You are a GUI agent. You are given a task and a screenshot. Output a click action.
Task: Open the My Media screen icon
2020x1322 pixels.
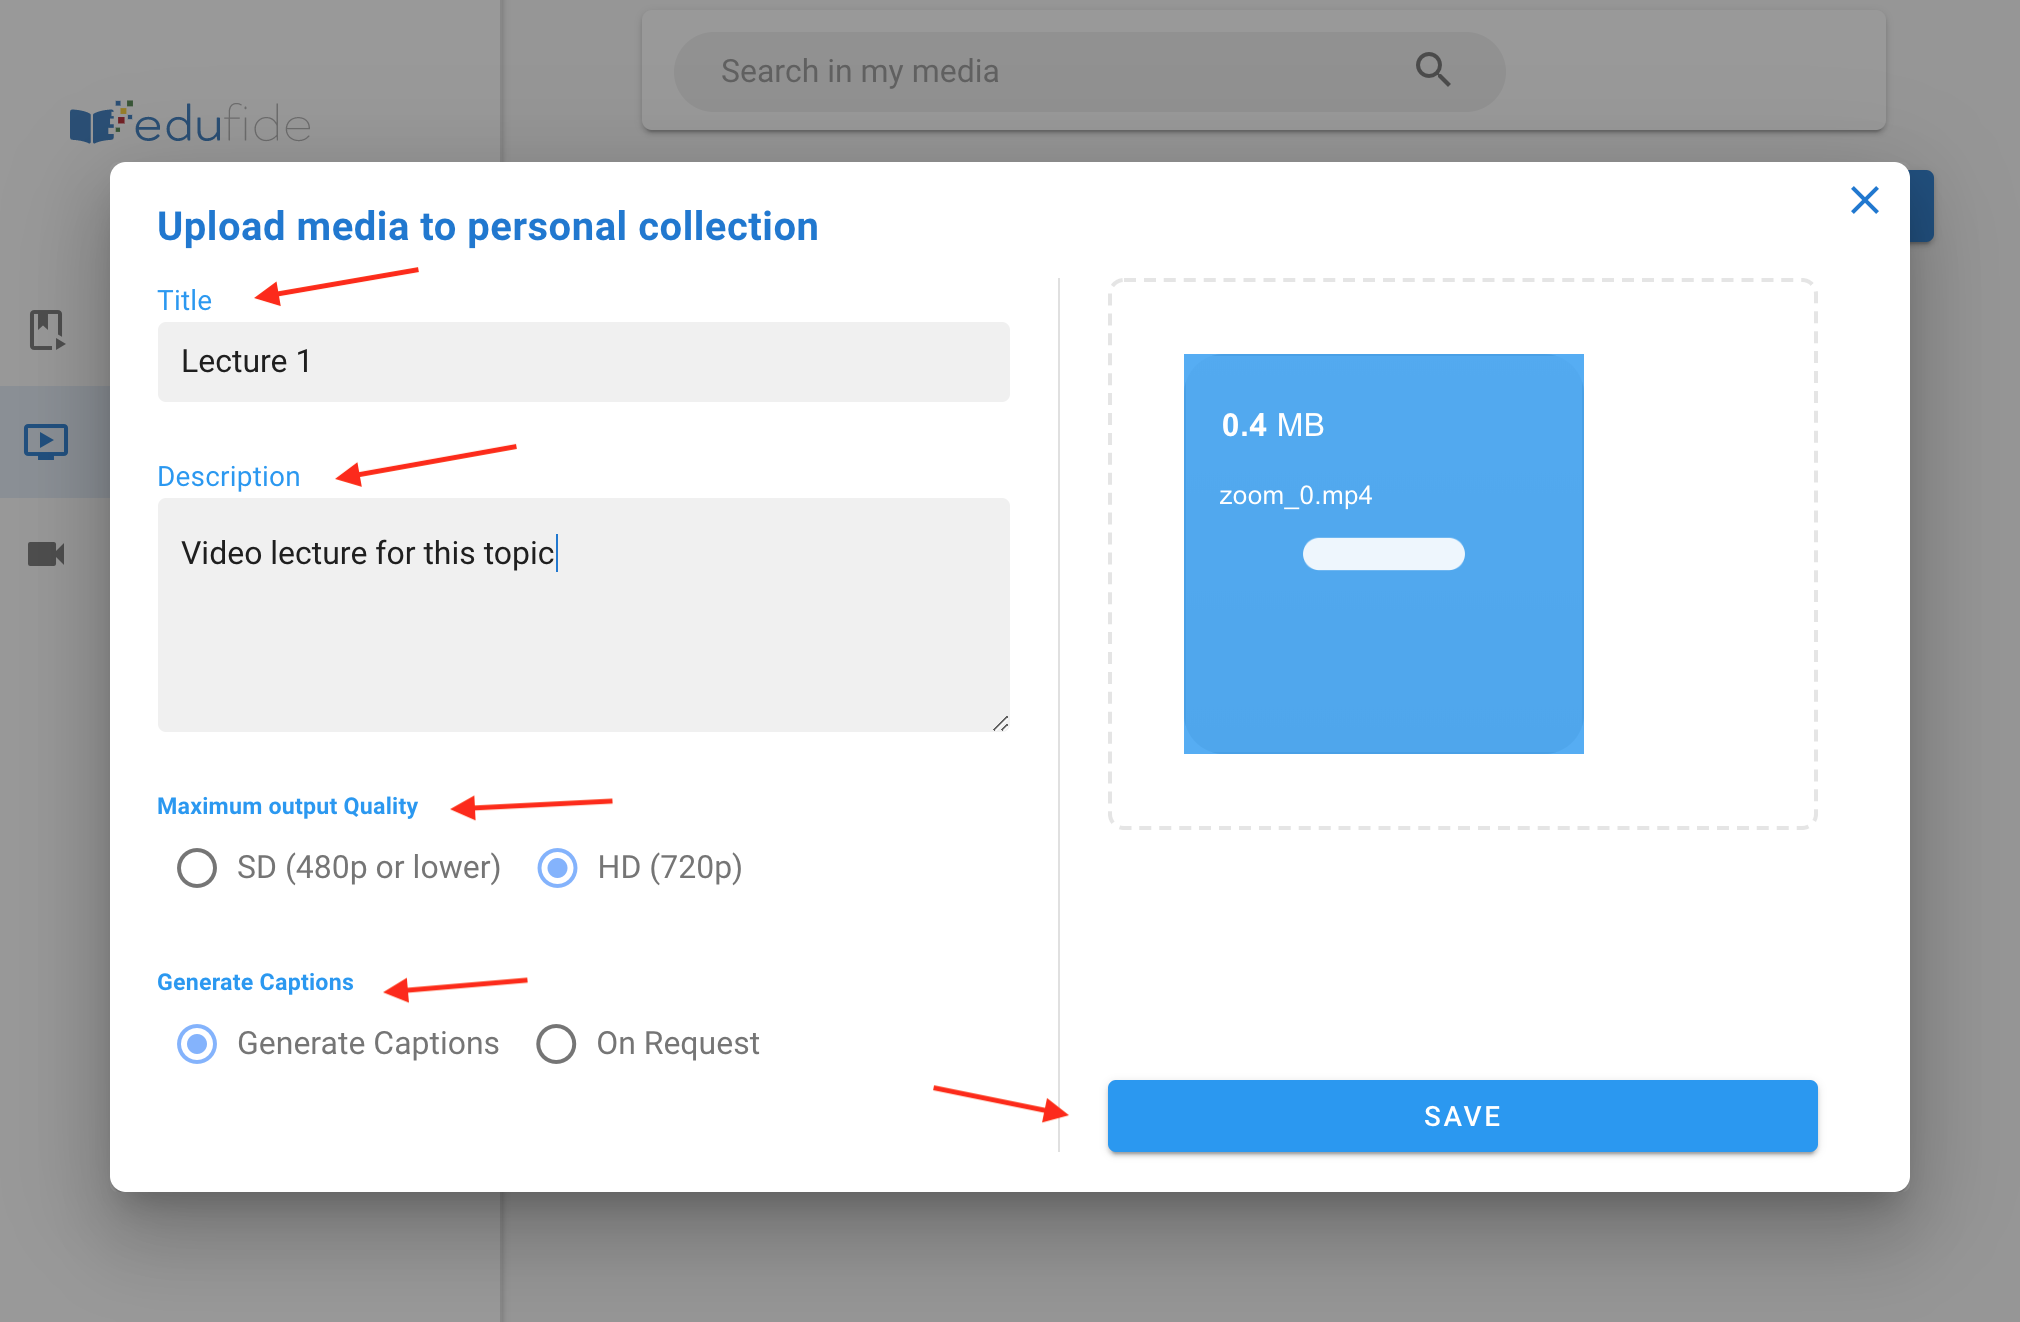coord(46,441)
